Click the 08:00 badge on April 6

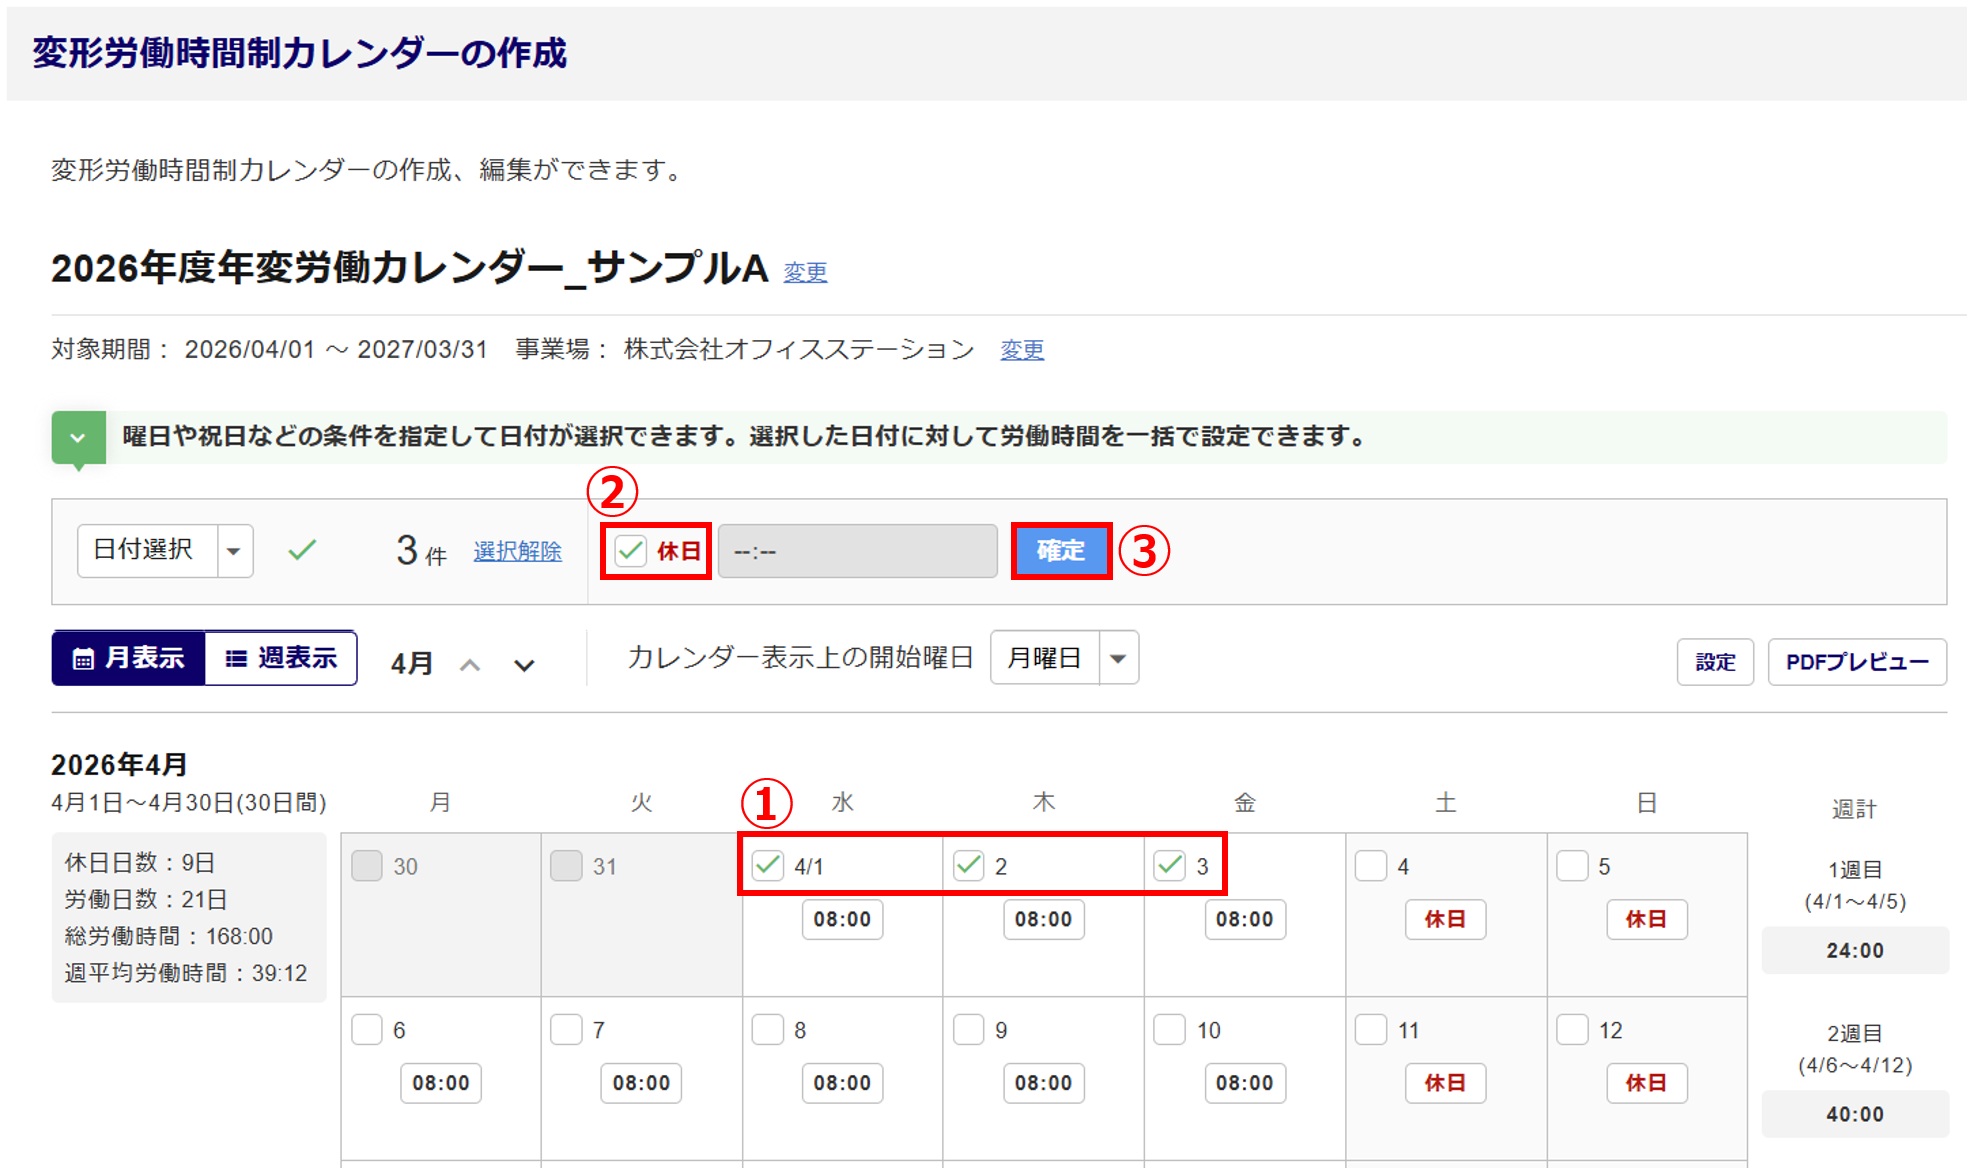[441, 1083]
